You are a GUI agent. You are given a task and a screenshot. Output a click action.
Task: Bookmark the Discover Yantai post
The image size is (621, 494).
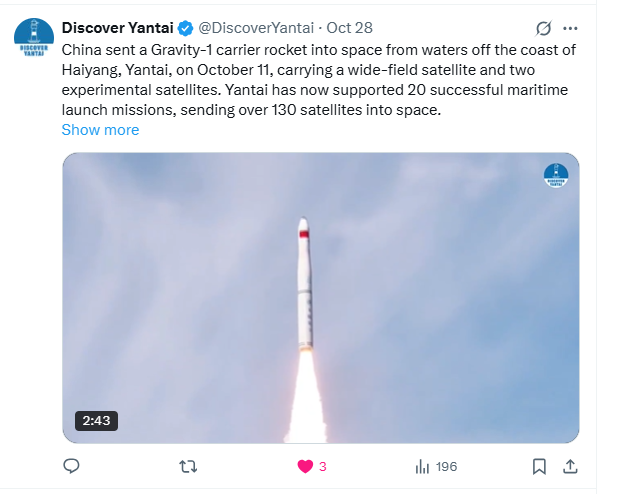539,466
